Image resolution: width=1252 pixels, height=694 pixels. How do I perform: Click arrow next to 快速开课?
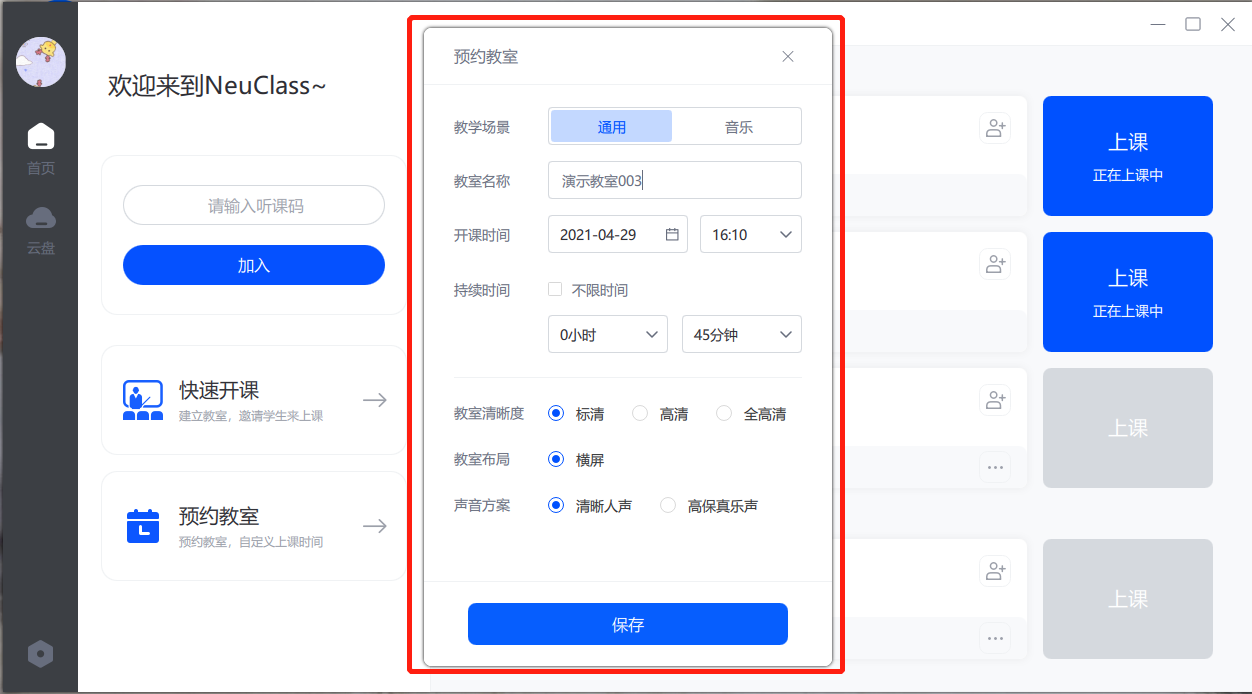[375, 400]
